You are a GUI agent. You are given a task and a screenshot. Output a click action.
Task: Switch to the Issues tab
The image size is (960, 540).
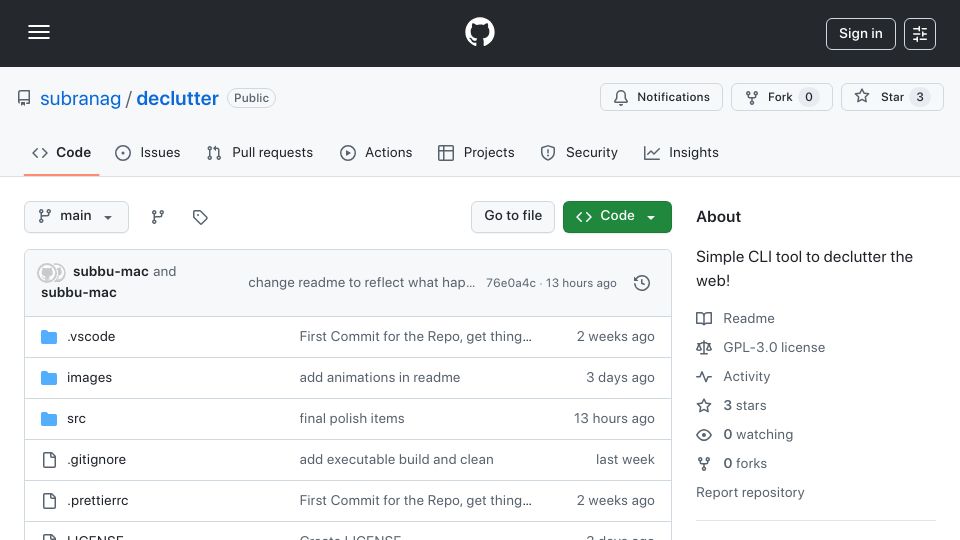(148, 152)
